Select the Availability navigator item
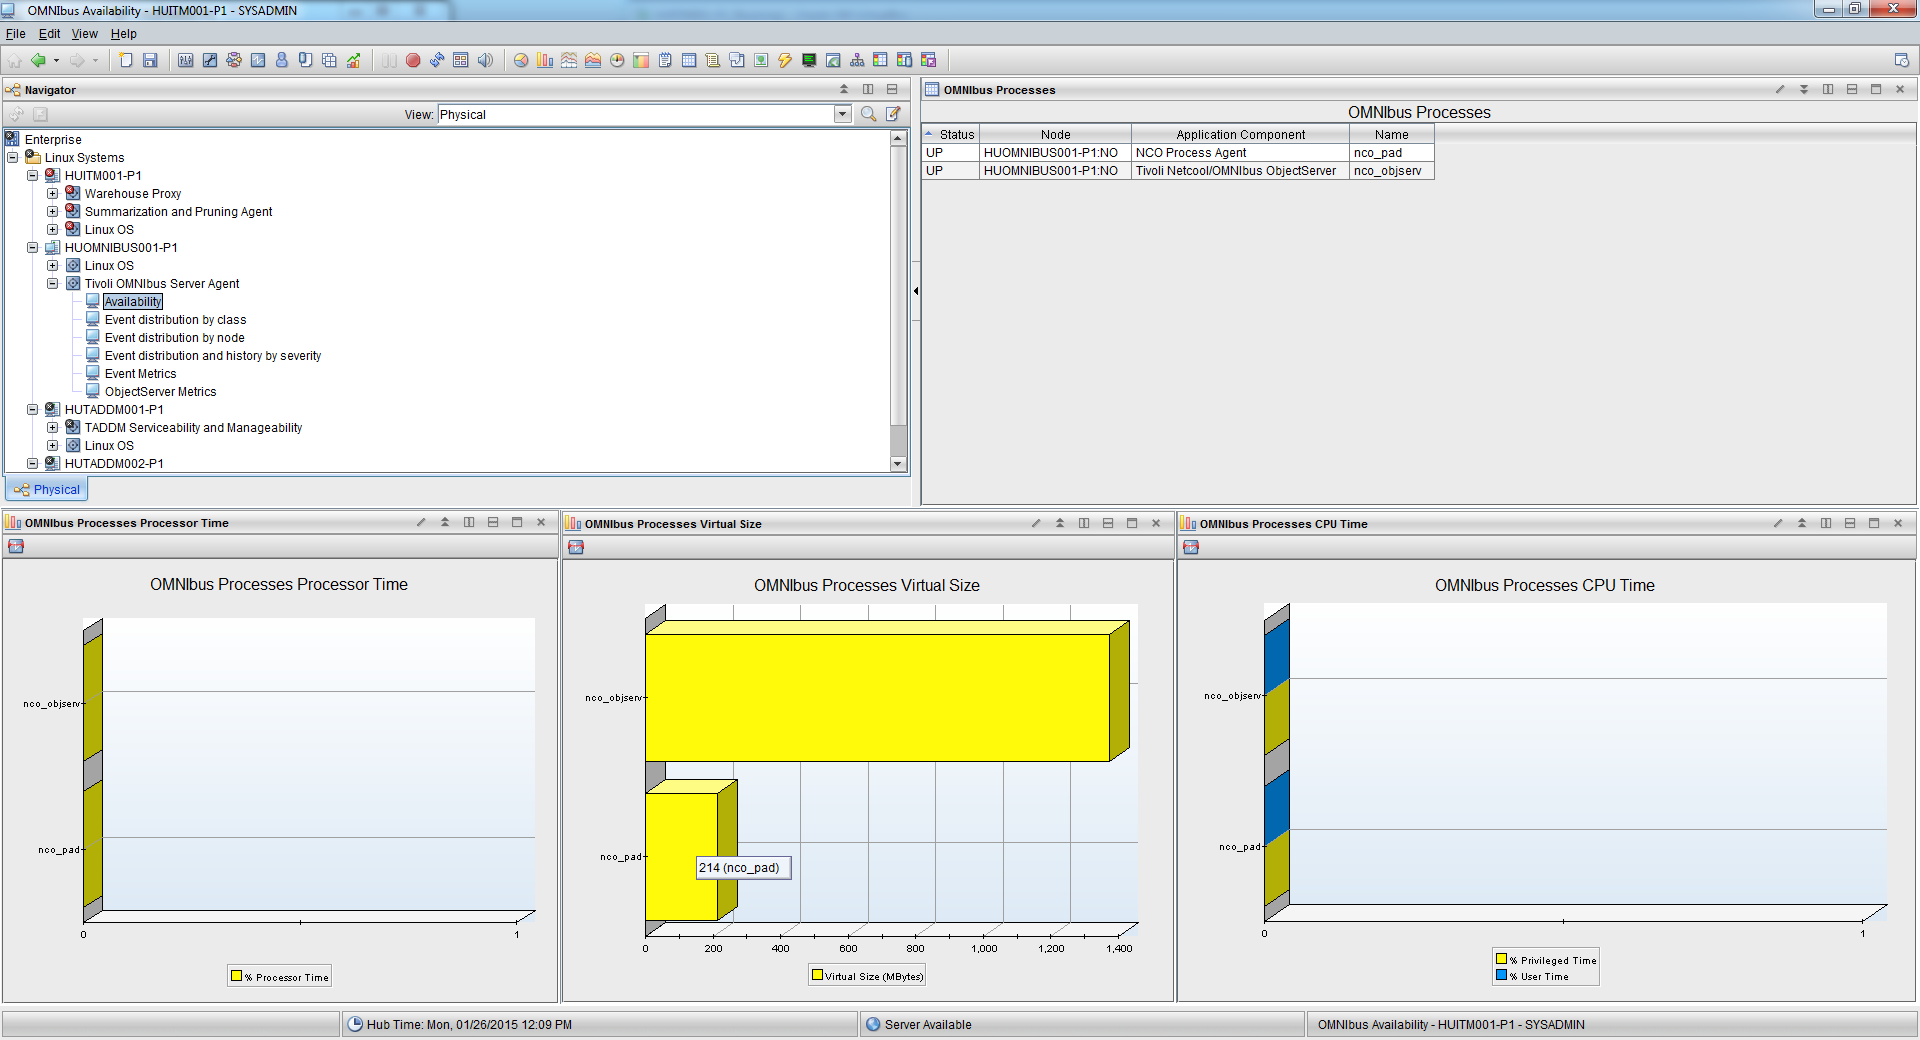 [x=132, y=302]
